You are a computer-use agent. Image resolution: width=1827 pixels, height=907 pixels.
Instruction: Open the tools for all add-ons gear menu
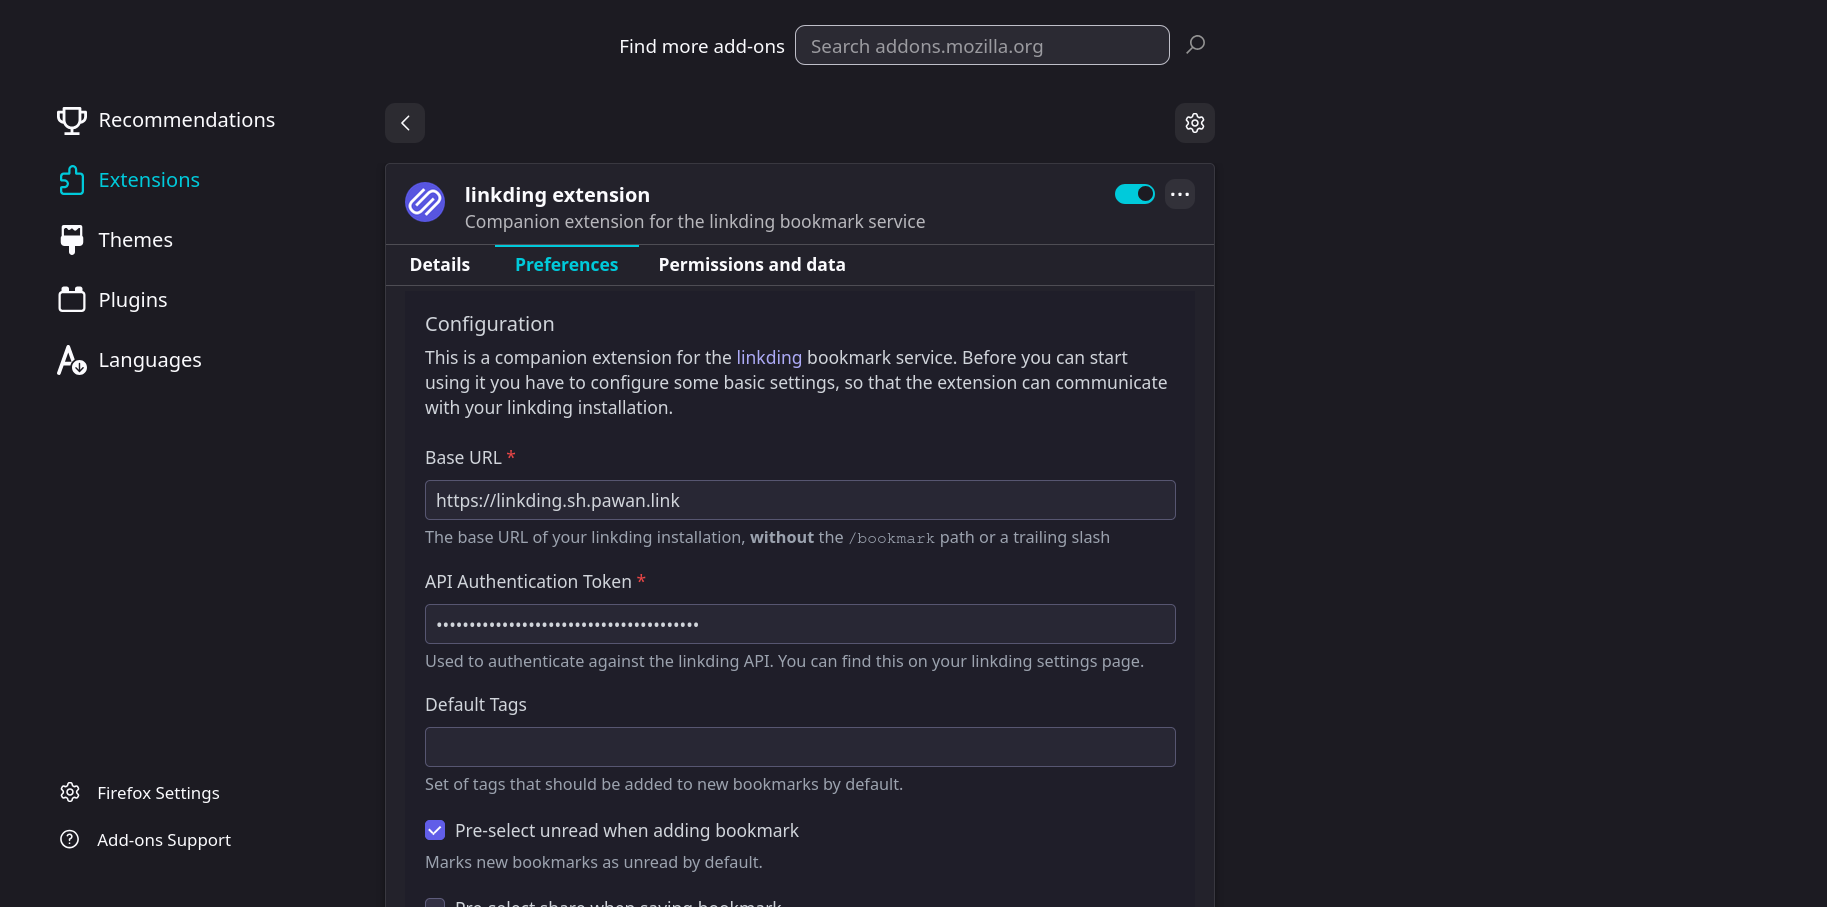[1194, 122]
